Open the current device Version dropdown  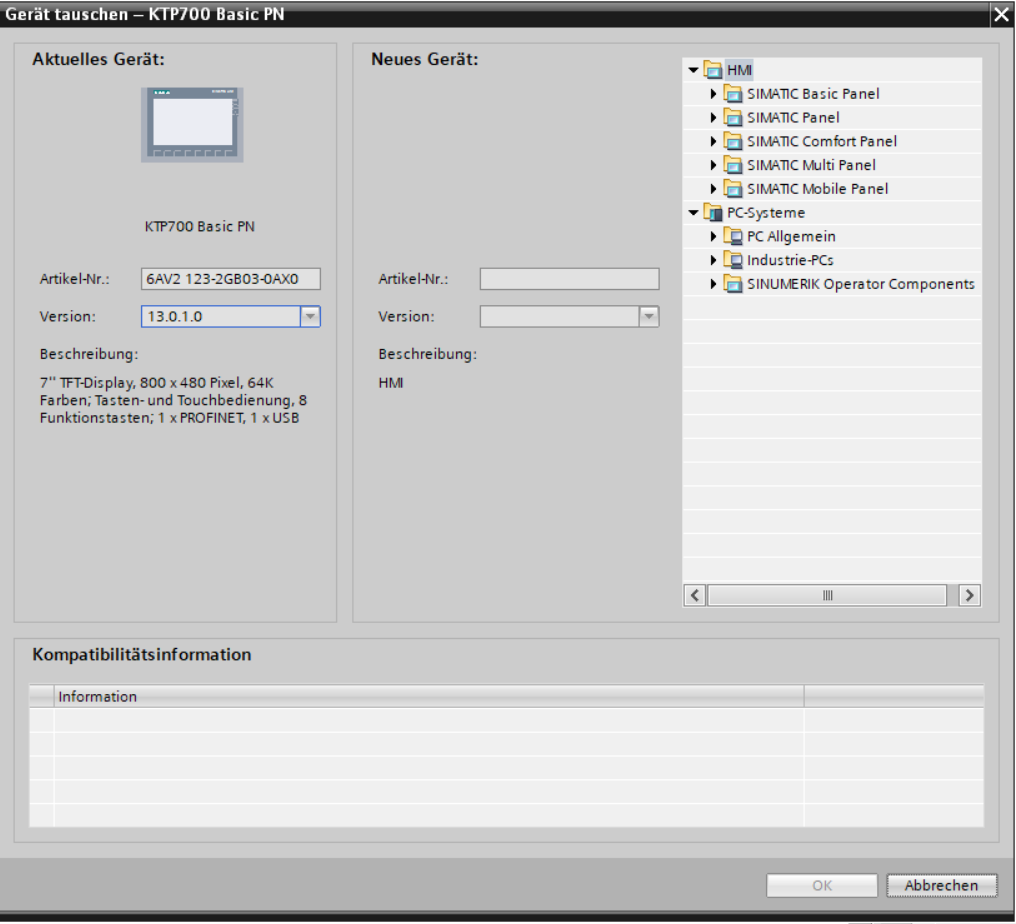click(310, 317)
